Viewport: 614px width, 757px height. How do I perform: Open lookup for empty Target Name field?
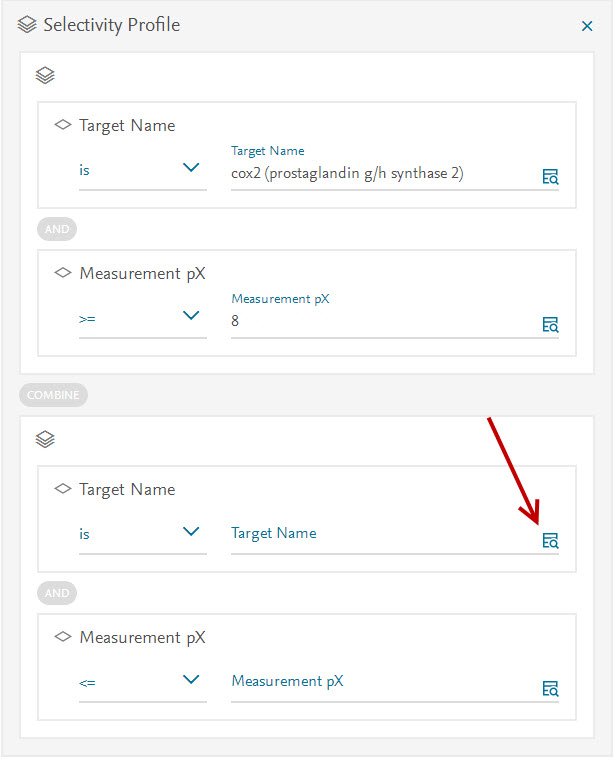point(550,541)
